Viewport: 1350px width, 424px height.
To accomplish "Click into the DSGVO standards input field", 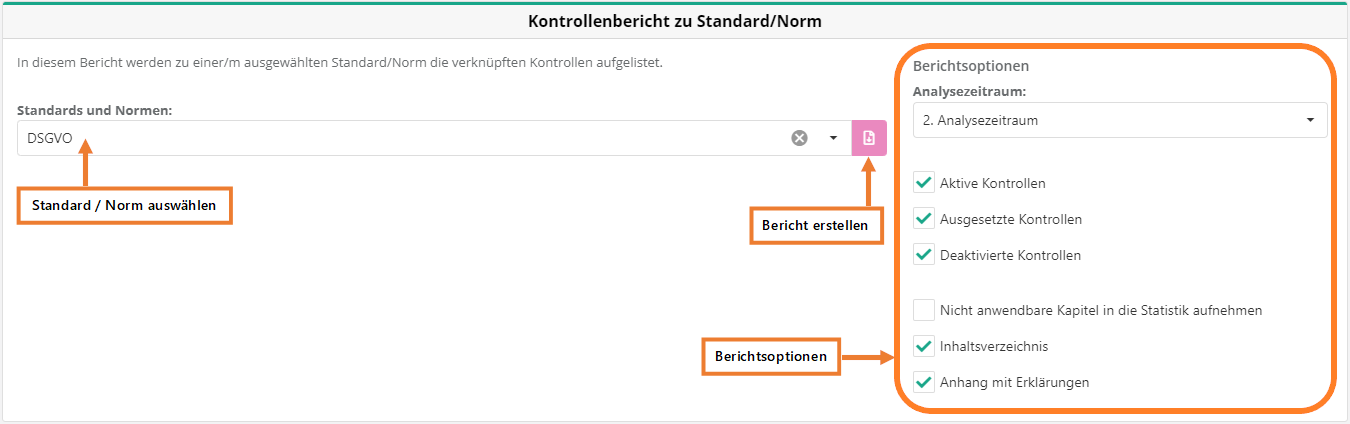I will [400, 138].
